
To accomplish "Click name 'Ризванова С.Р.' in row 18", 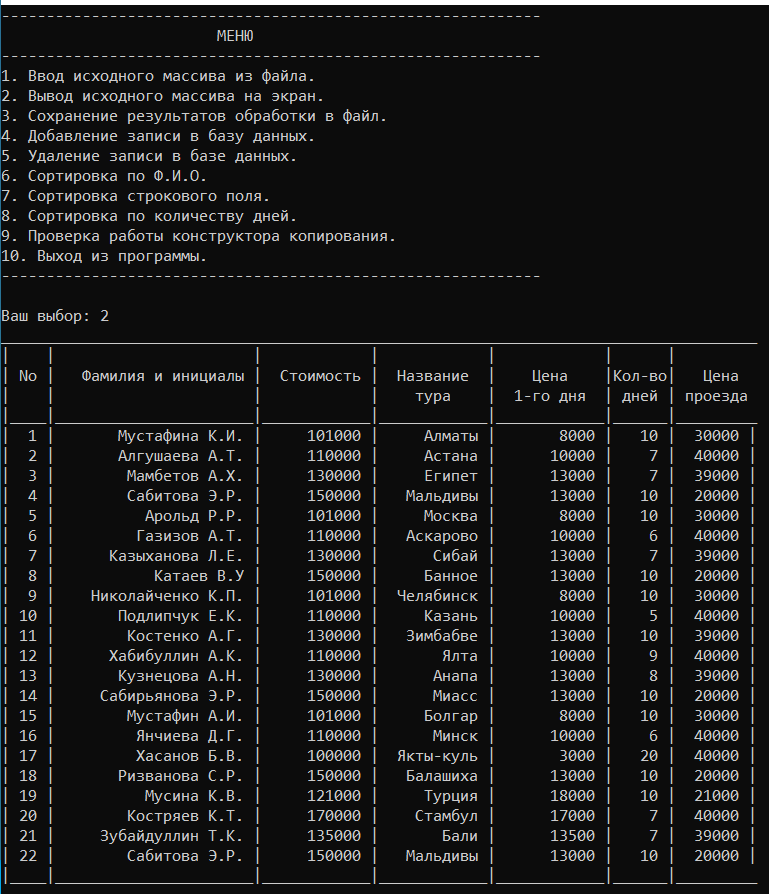I will coord(180,775).
